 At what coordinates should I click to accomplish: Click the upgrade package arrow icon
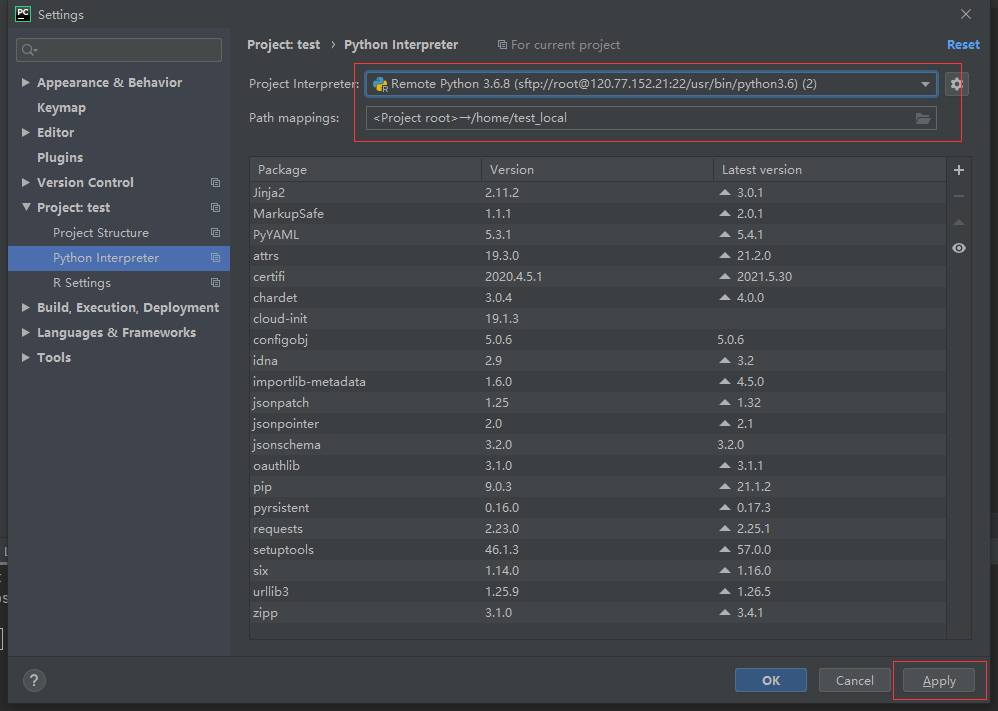click(x=959, y=222)
